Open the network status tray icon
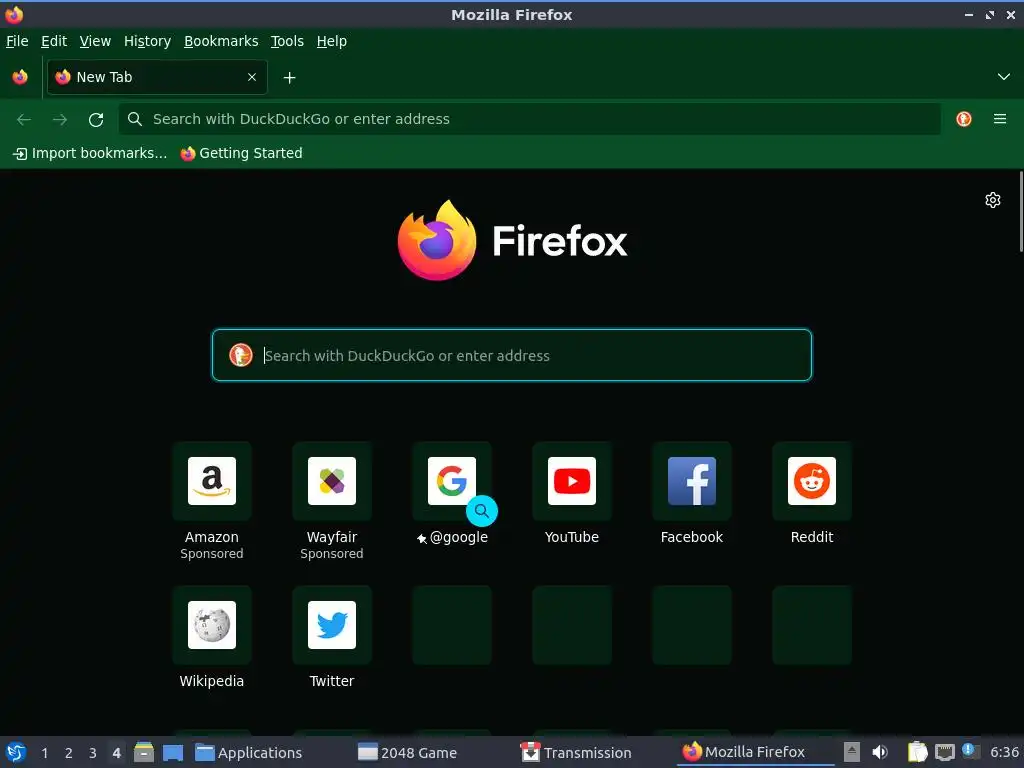The width and height of the screenshot is (1024, 768). click(944, 752)
